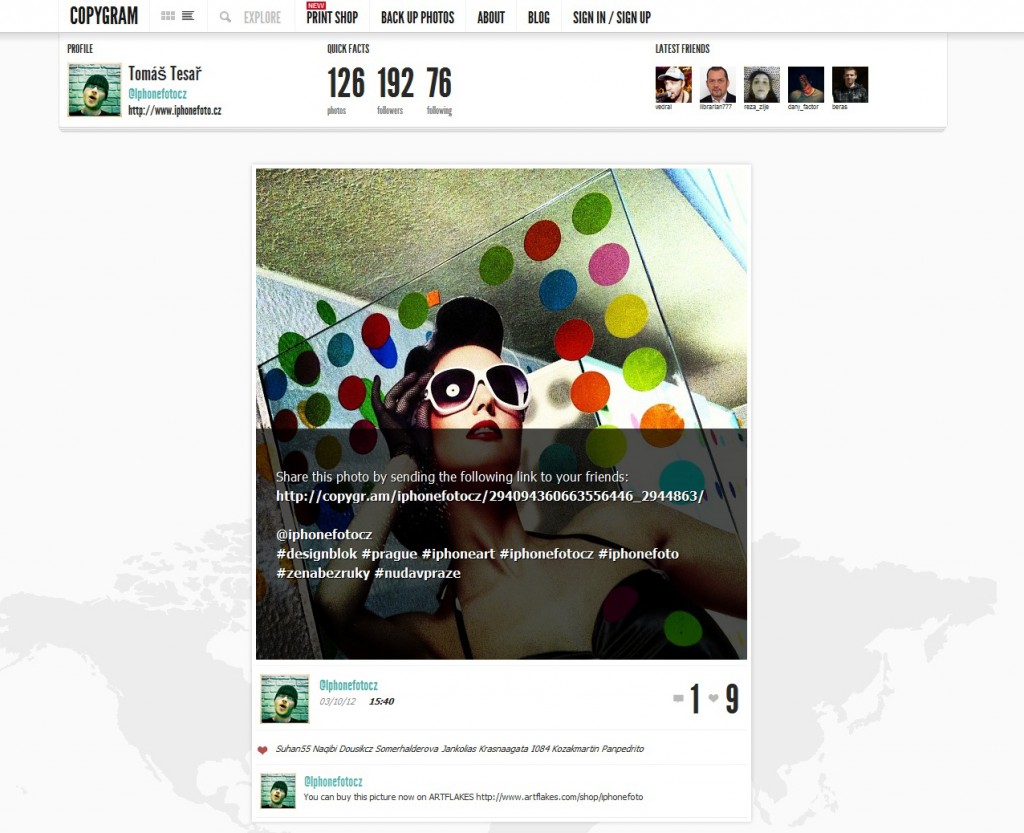
Task: Click liker name Suhan55
Action: point(293,749)
